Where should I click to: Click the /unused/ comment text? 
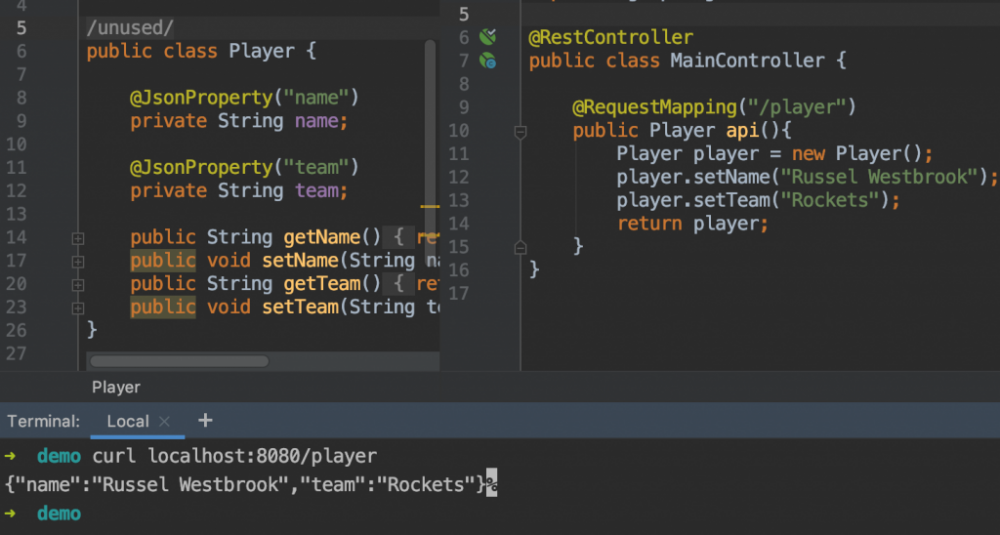[x=129, y=27]
